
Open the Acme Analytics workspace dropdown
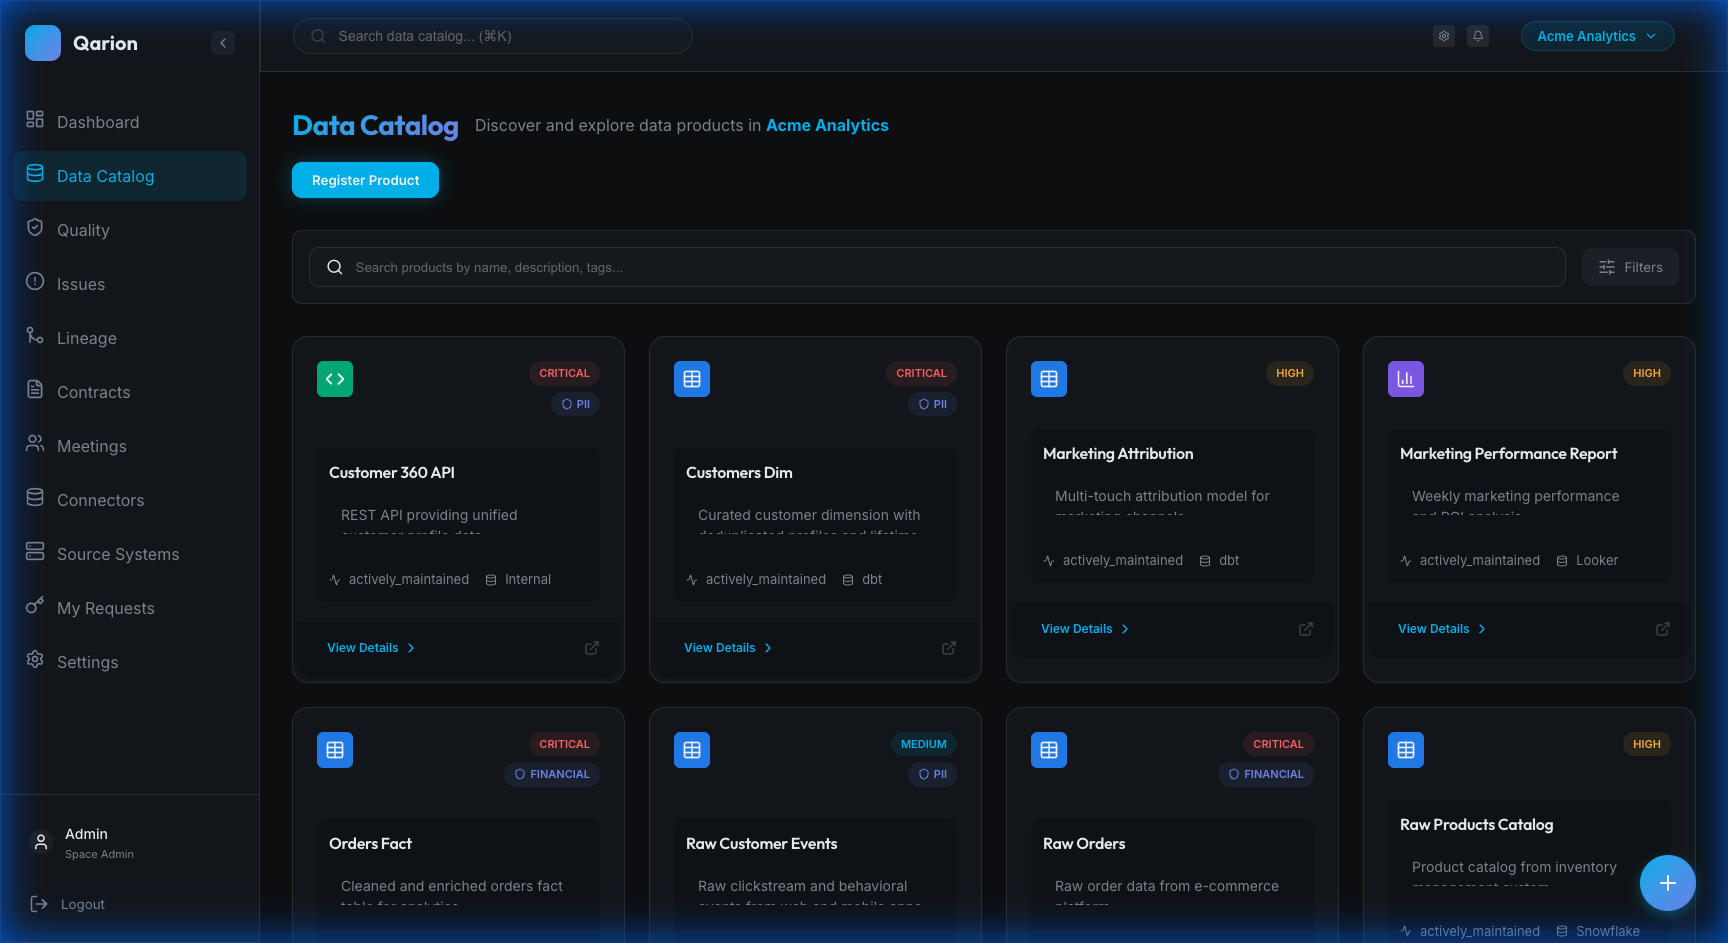pyautogui.click(x=1597, y=35)
